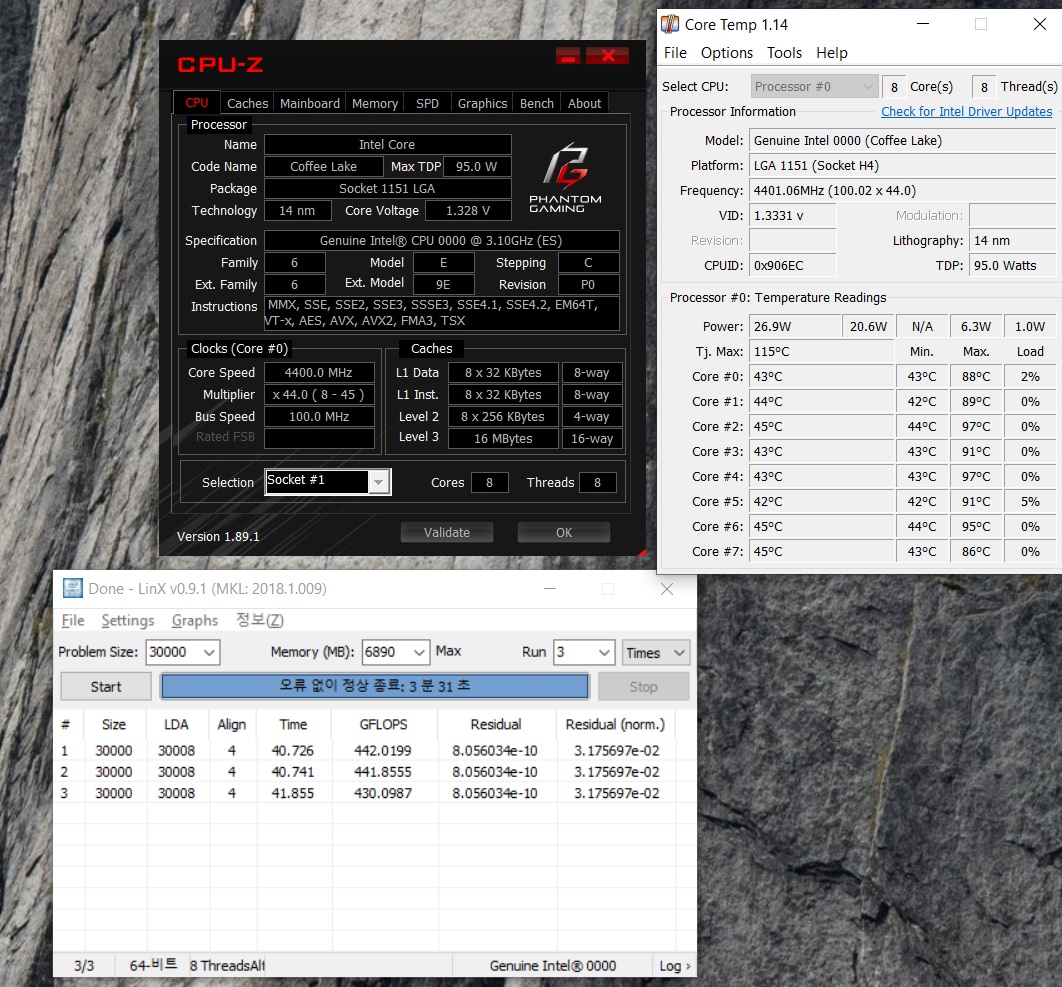The height and width of the screenshot is (987, 1062).
Task: Click the Multiplier value x 44.0 (8 - 45)
Action: coord(318,394)
